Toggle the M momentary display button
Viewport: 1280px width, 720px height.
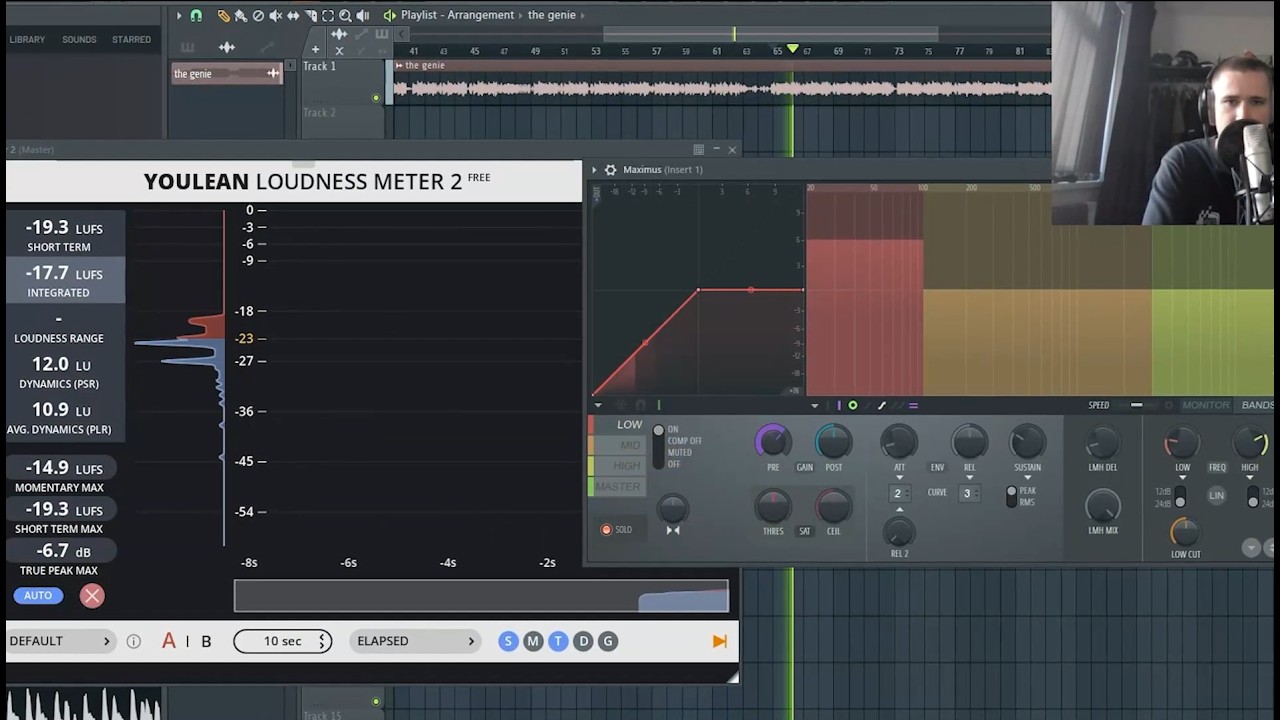coord(533,641)
